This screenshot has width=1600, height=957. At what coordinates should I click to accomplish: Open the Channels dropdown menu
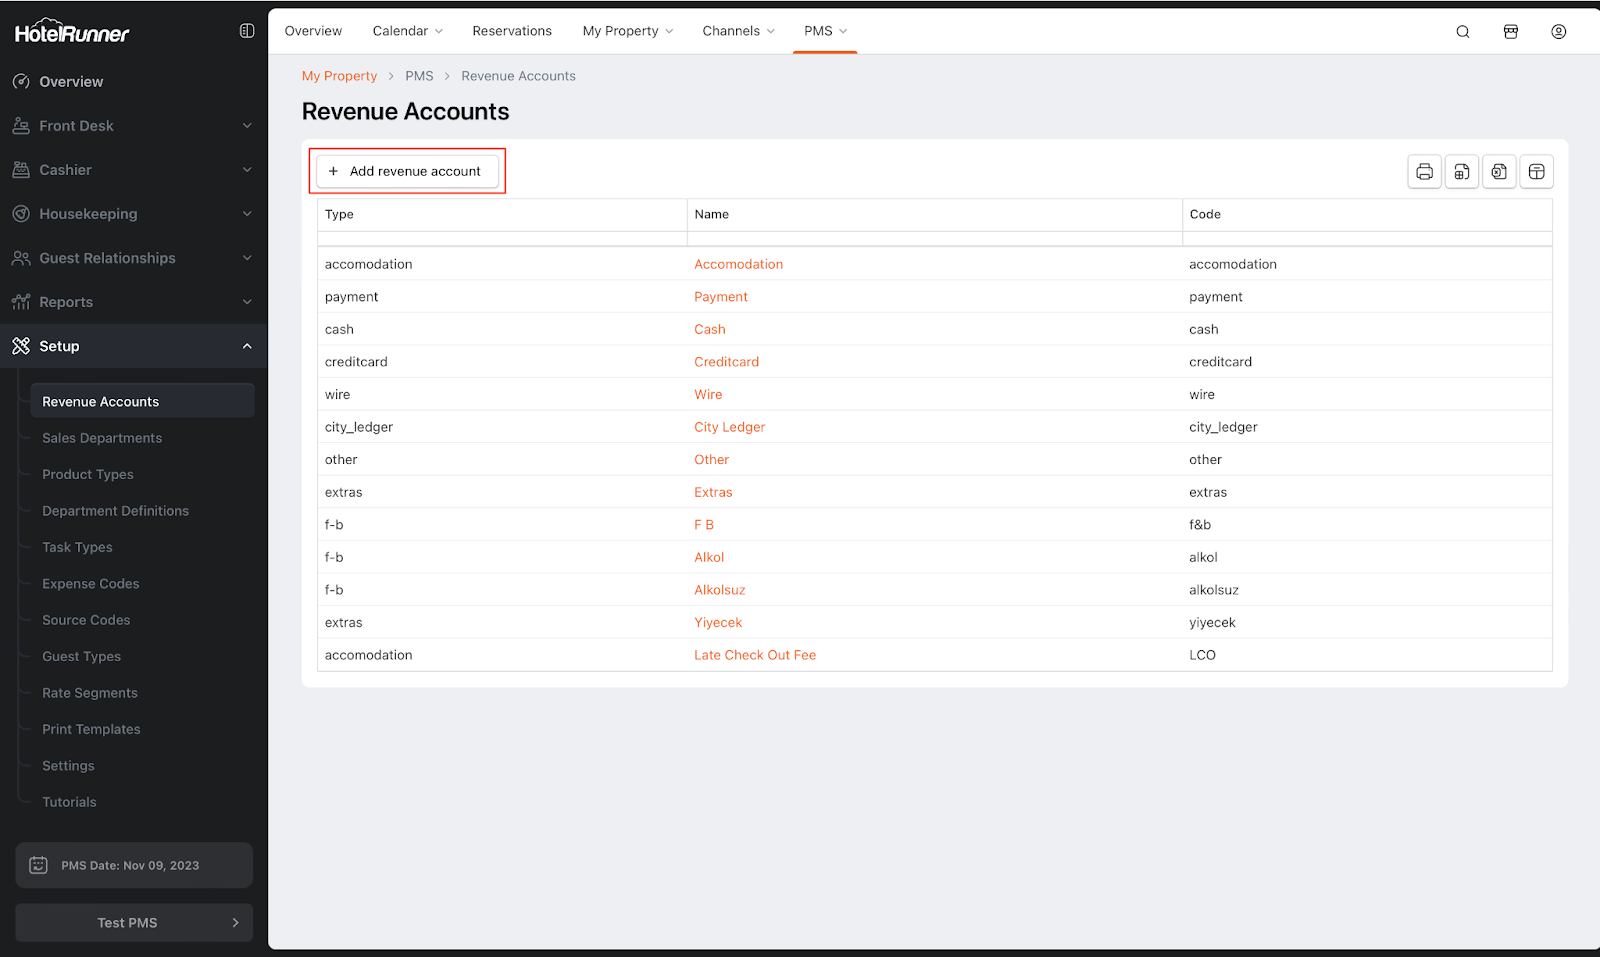(x=738, y=31)
